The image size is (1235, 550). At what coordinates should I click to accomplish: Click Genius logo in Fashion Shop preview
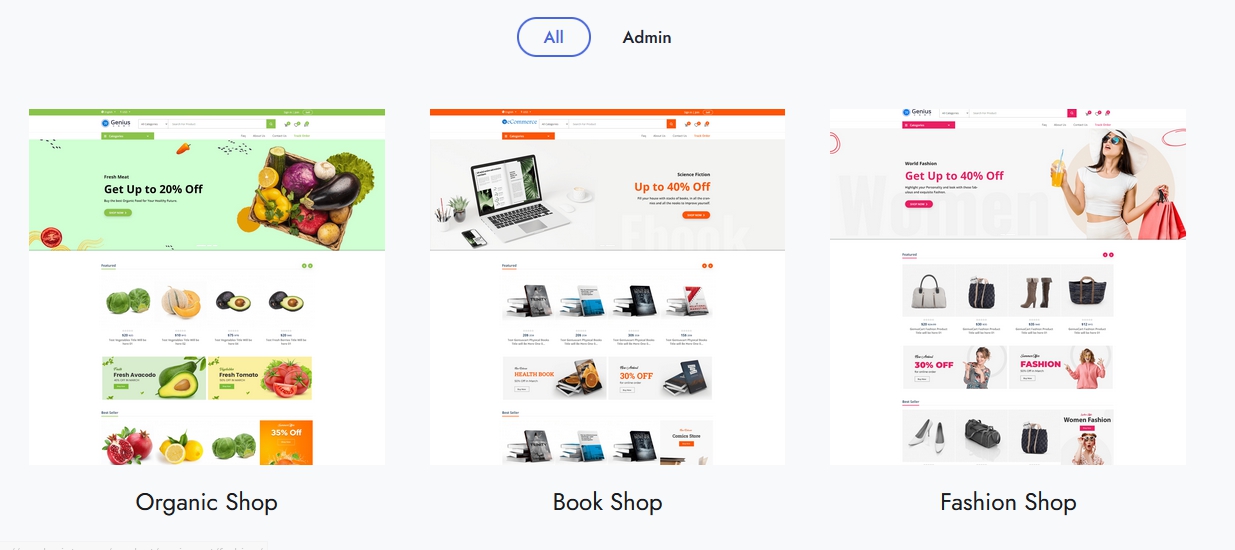[917, 112]
